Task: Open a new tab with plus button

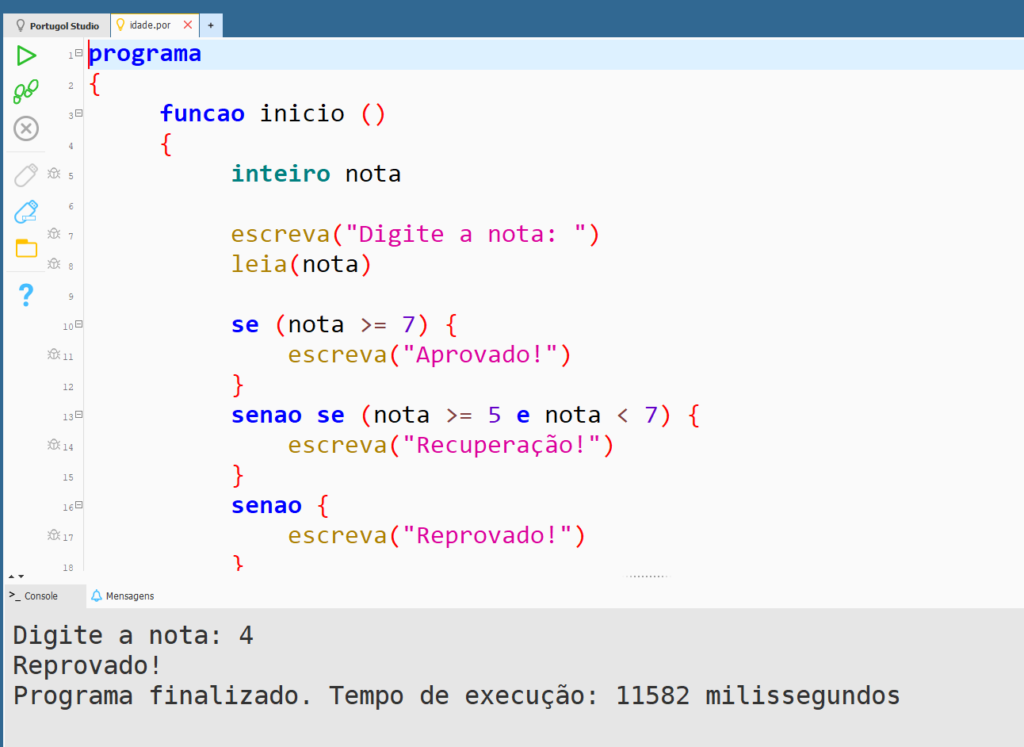Action: [x=210, y=25]
